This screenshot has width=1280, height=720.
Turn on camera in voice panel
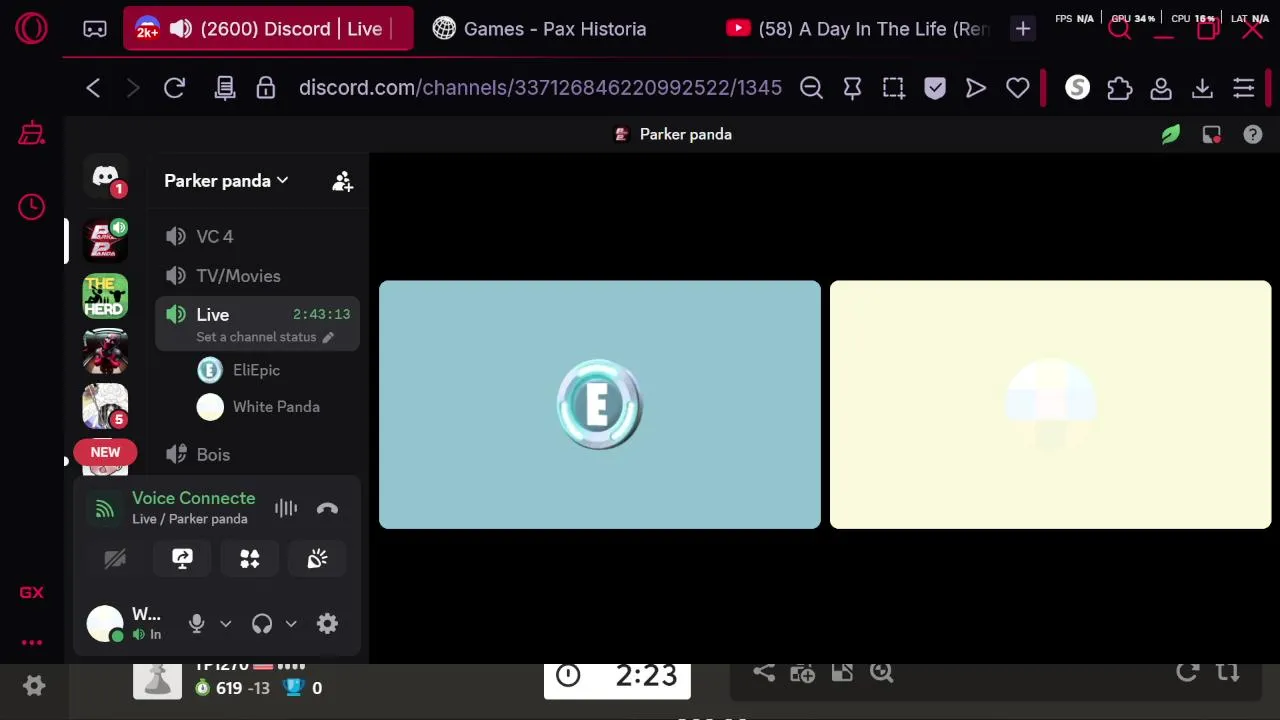115,559
